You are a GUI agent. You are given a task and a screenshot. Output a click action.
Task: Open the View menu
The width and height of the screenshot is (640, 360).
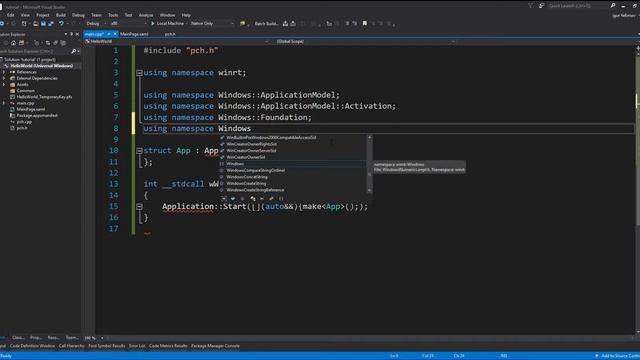pos(25,15)
